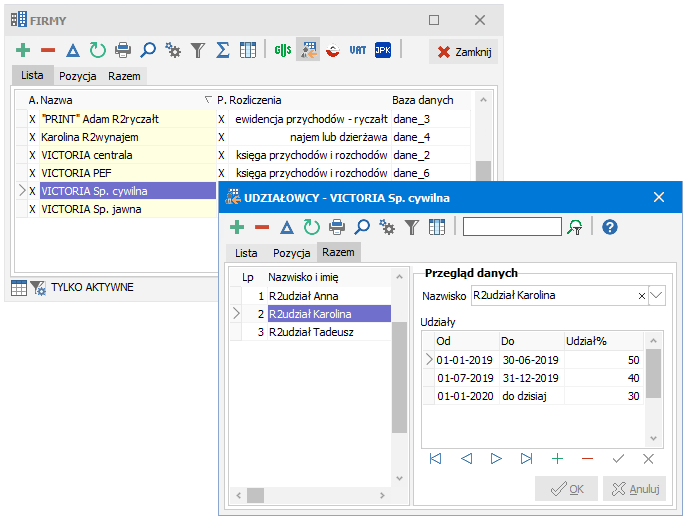This screenshot has width=686, height=521.
Task: Open search magnifier in UDZIAŁOWCY toolbar
Action: pyautogui.click(x=362, y=227)
